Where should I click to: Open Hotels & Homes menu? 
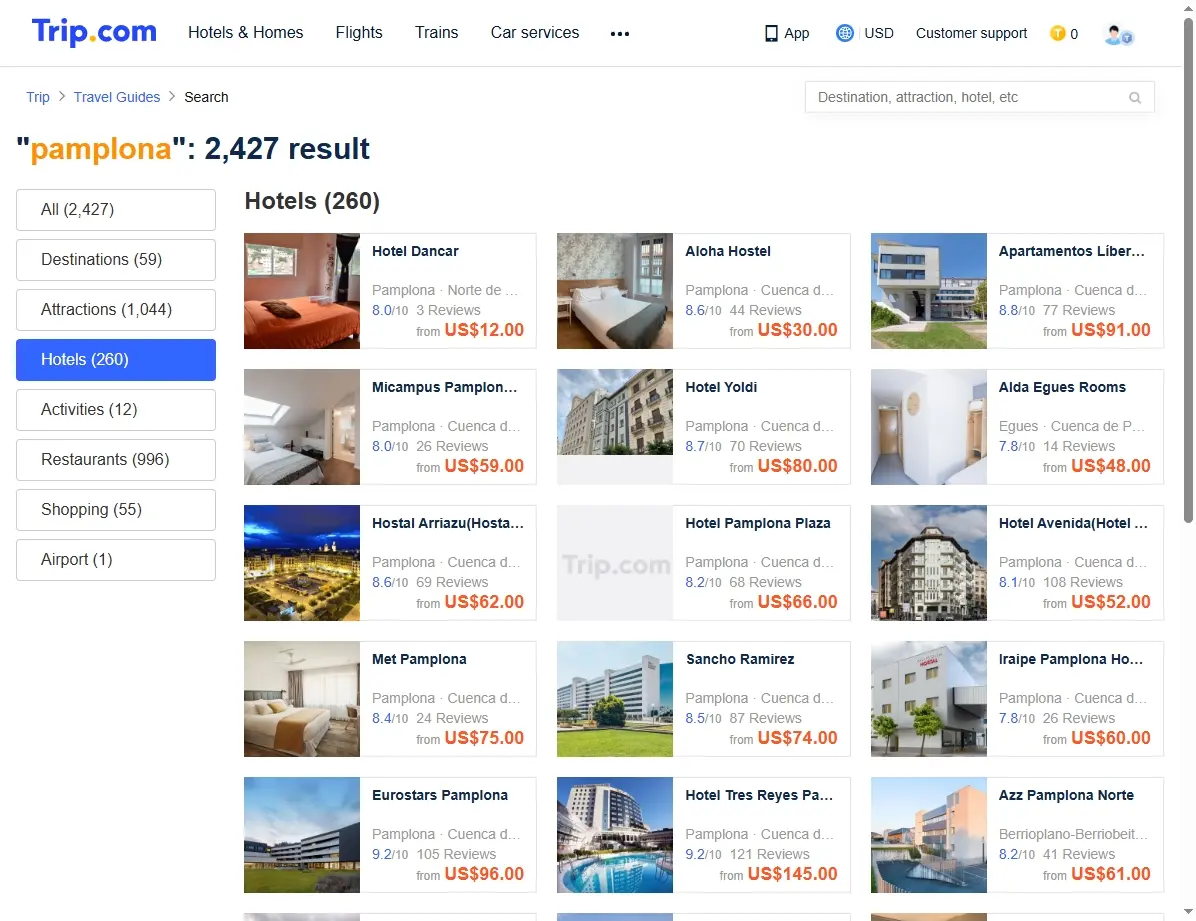246,33
